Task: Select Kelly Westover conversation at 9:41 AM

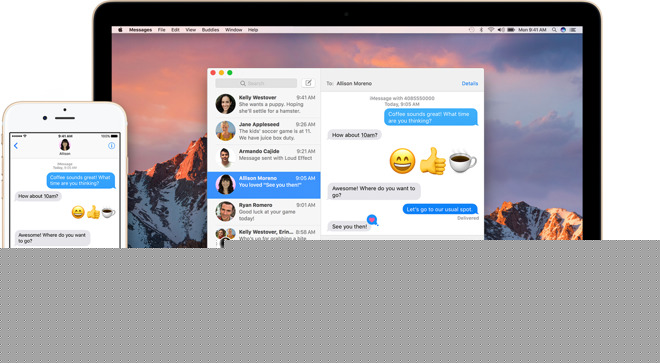Action: [x=264, y=104]
